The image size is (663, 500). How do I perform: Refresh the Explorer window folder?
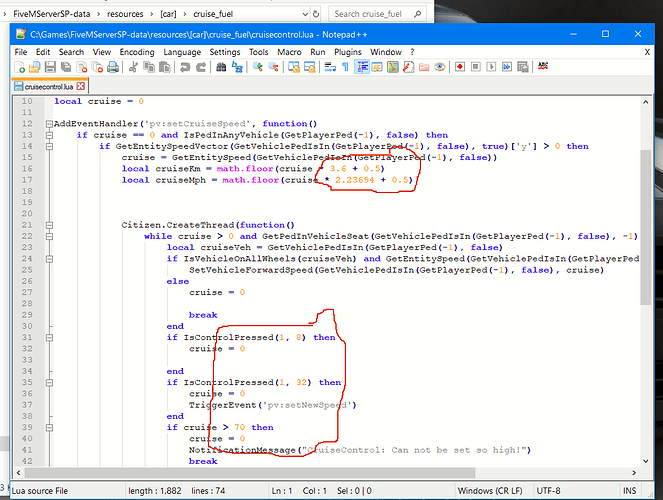(316, 14)
